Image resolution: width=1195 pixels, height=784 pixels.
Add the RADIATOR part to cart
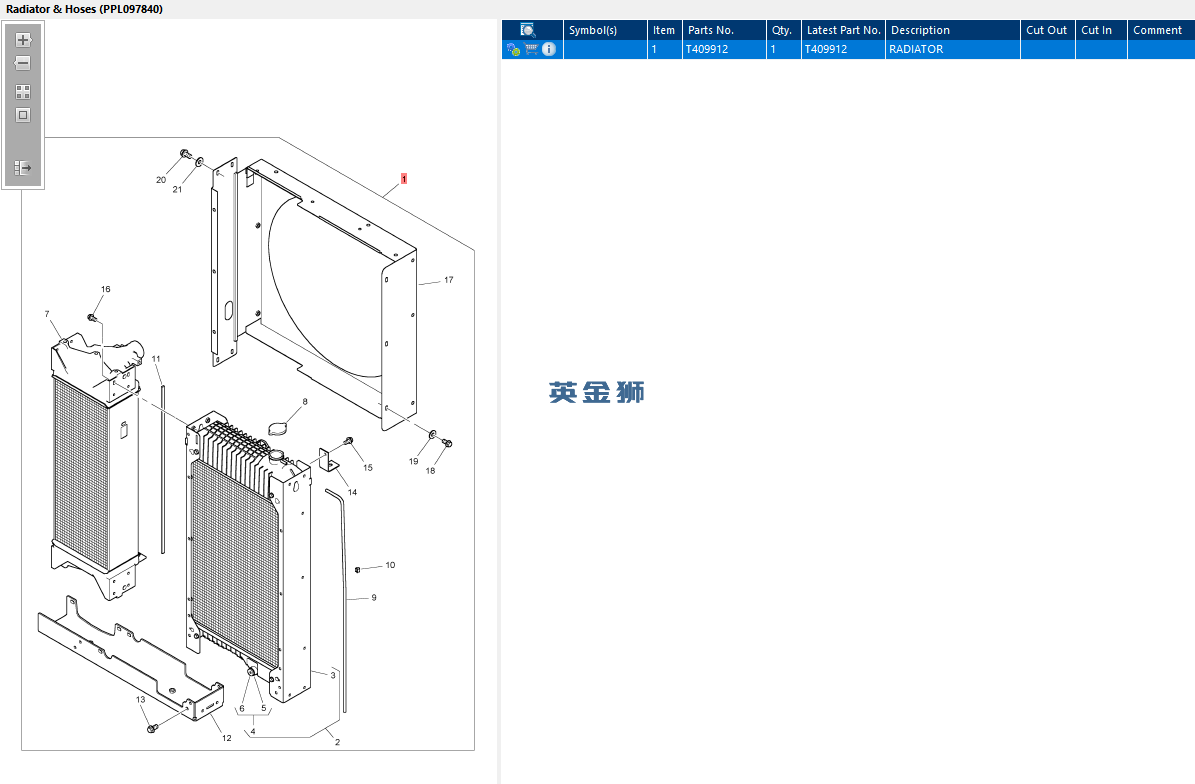coord(531,49)
